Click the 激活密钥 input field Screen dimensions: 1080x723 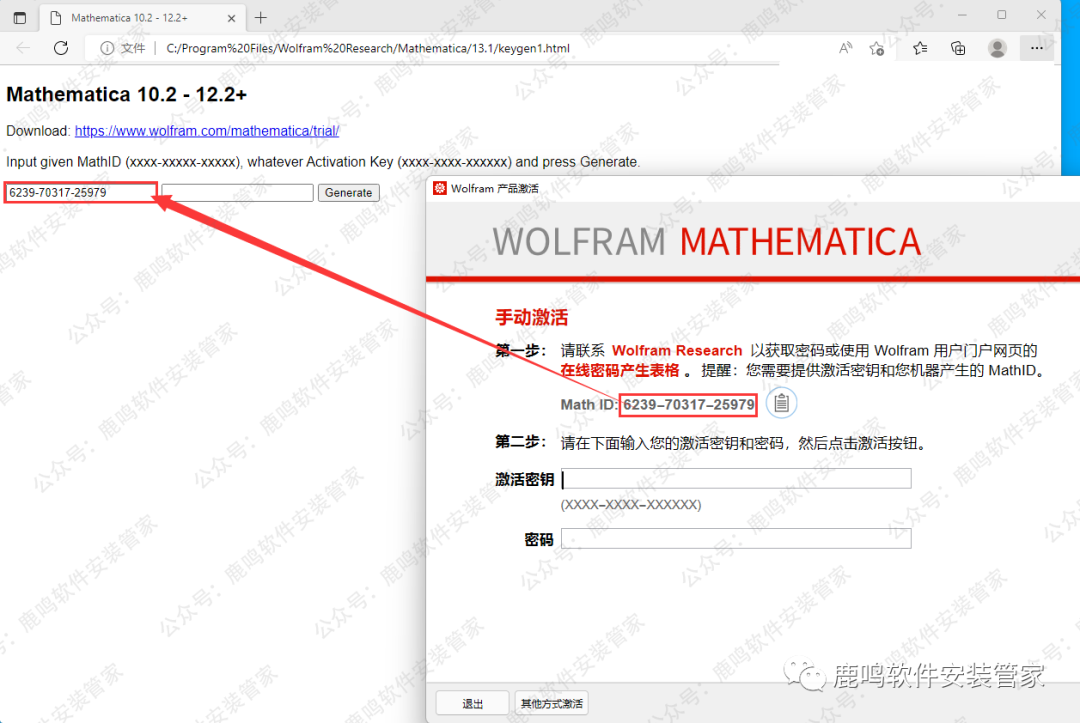(x=736, y=479)
